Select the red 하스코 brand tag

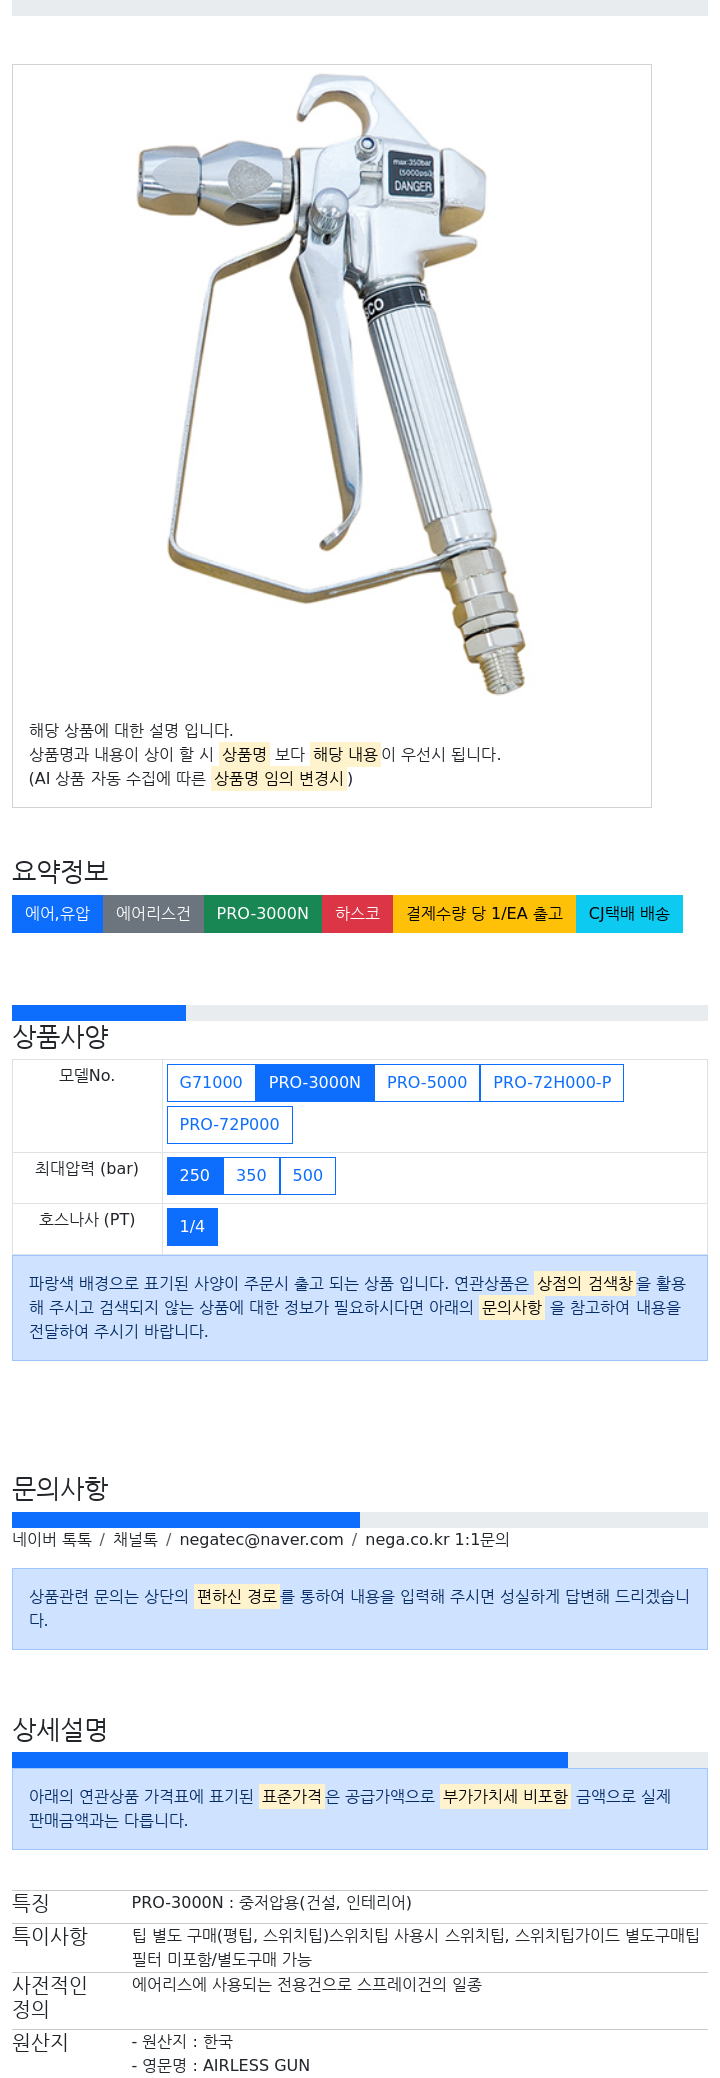point(357,913)
